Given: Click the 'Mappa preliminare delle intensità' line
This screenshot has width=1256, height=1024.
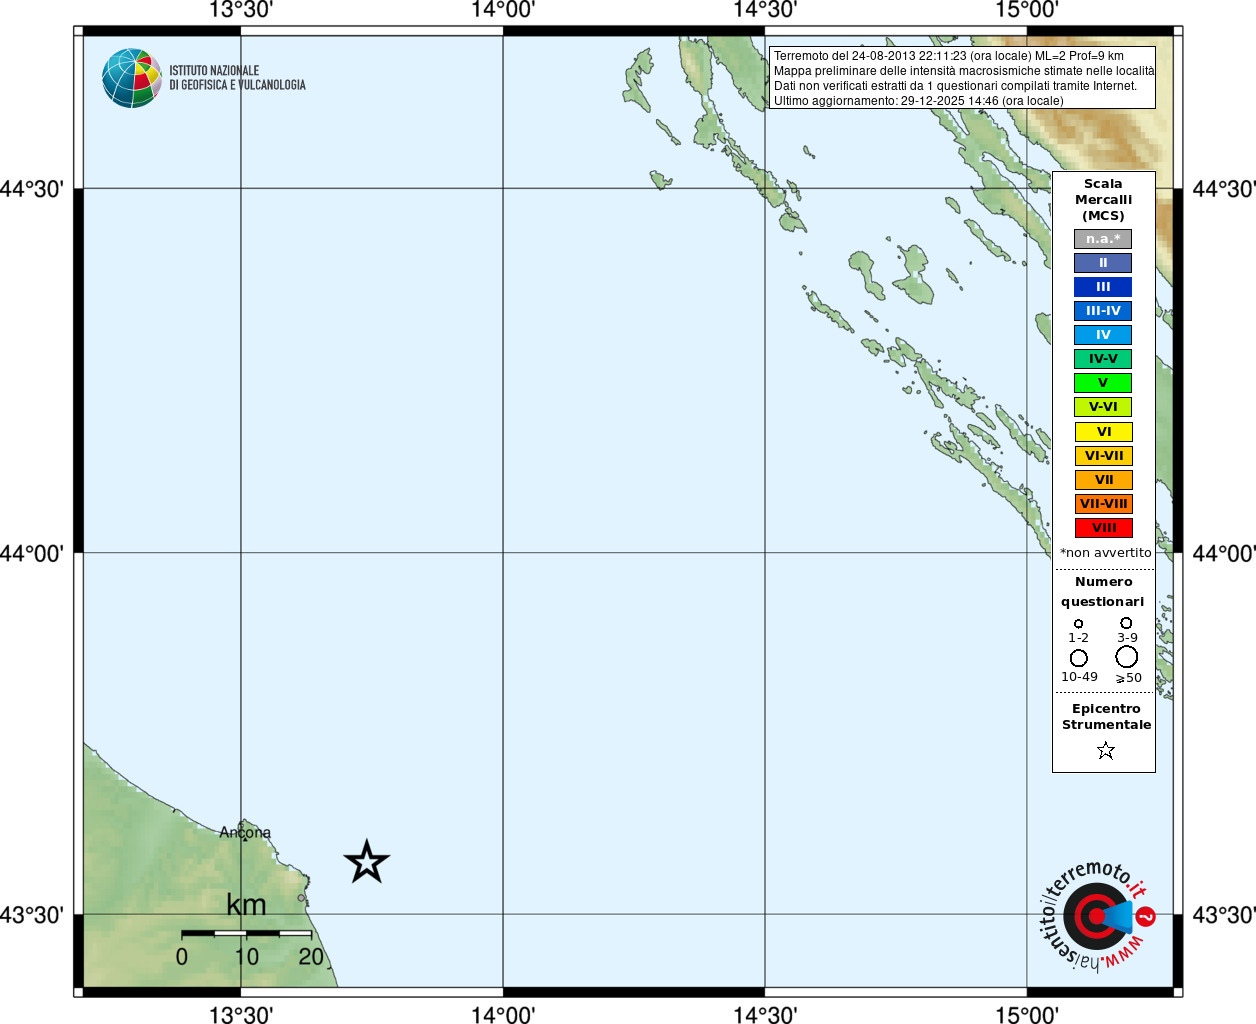Looking at the screenshot, I should 964,71.
